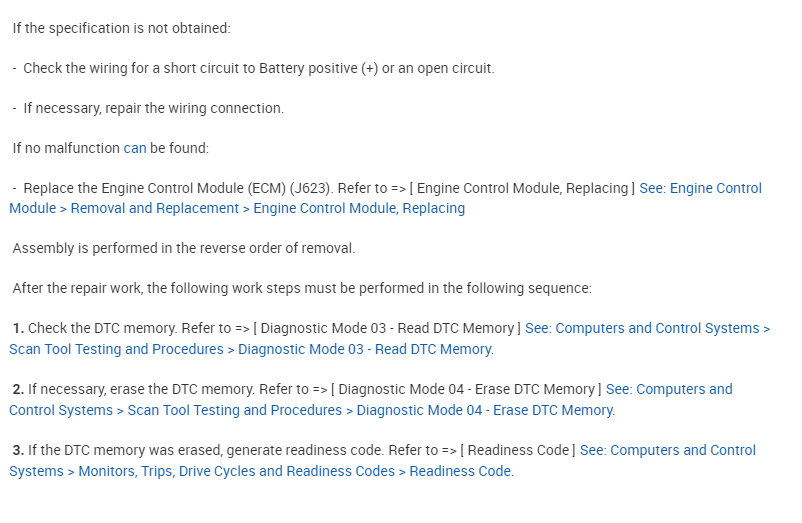Click bracketed "[ Diagnostic Mode 04 - Erase DTC Memory ]" text
This screenshot has height=523, width=802.
tap(465, 389)
